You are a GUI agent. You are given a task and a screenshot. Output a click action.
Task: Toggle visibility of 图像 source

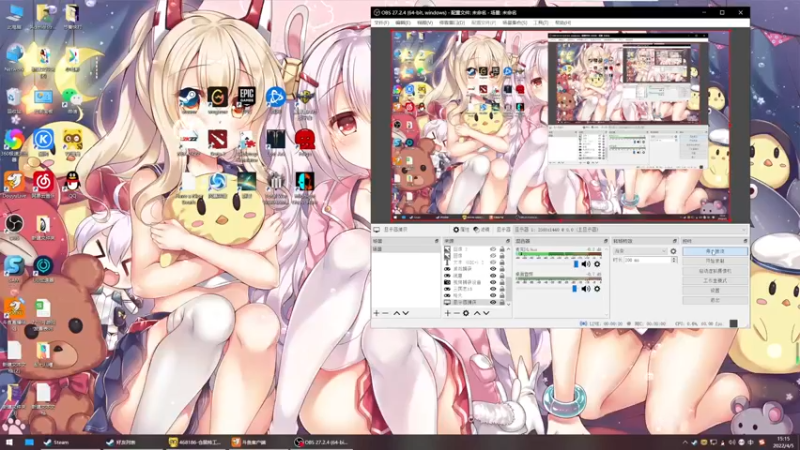pos(493,256)
